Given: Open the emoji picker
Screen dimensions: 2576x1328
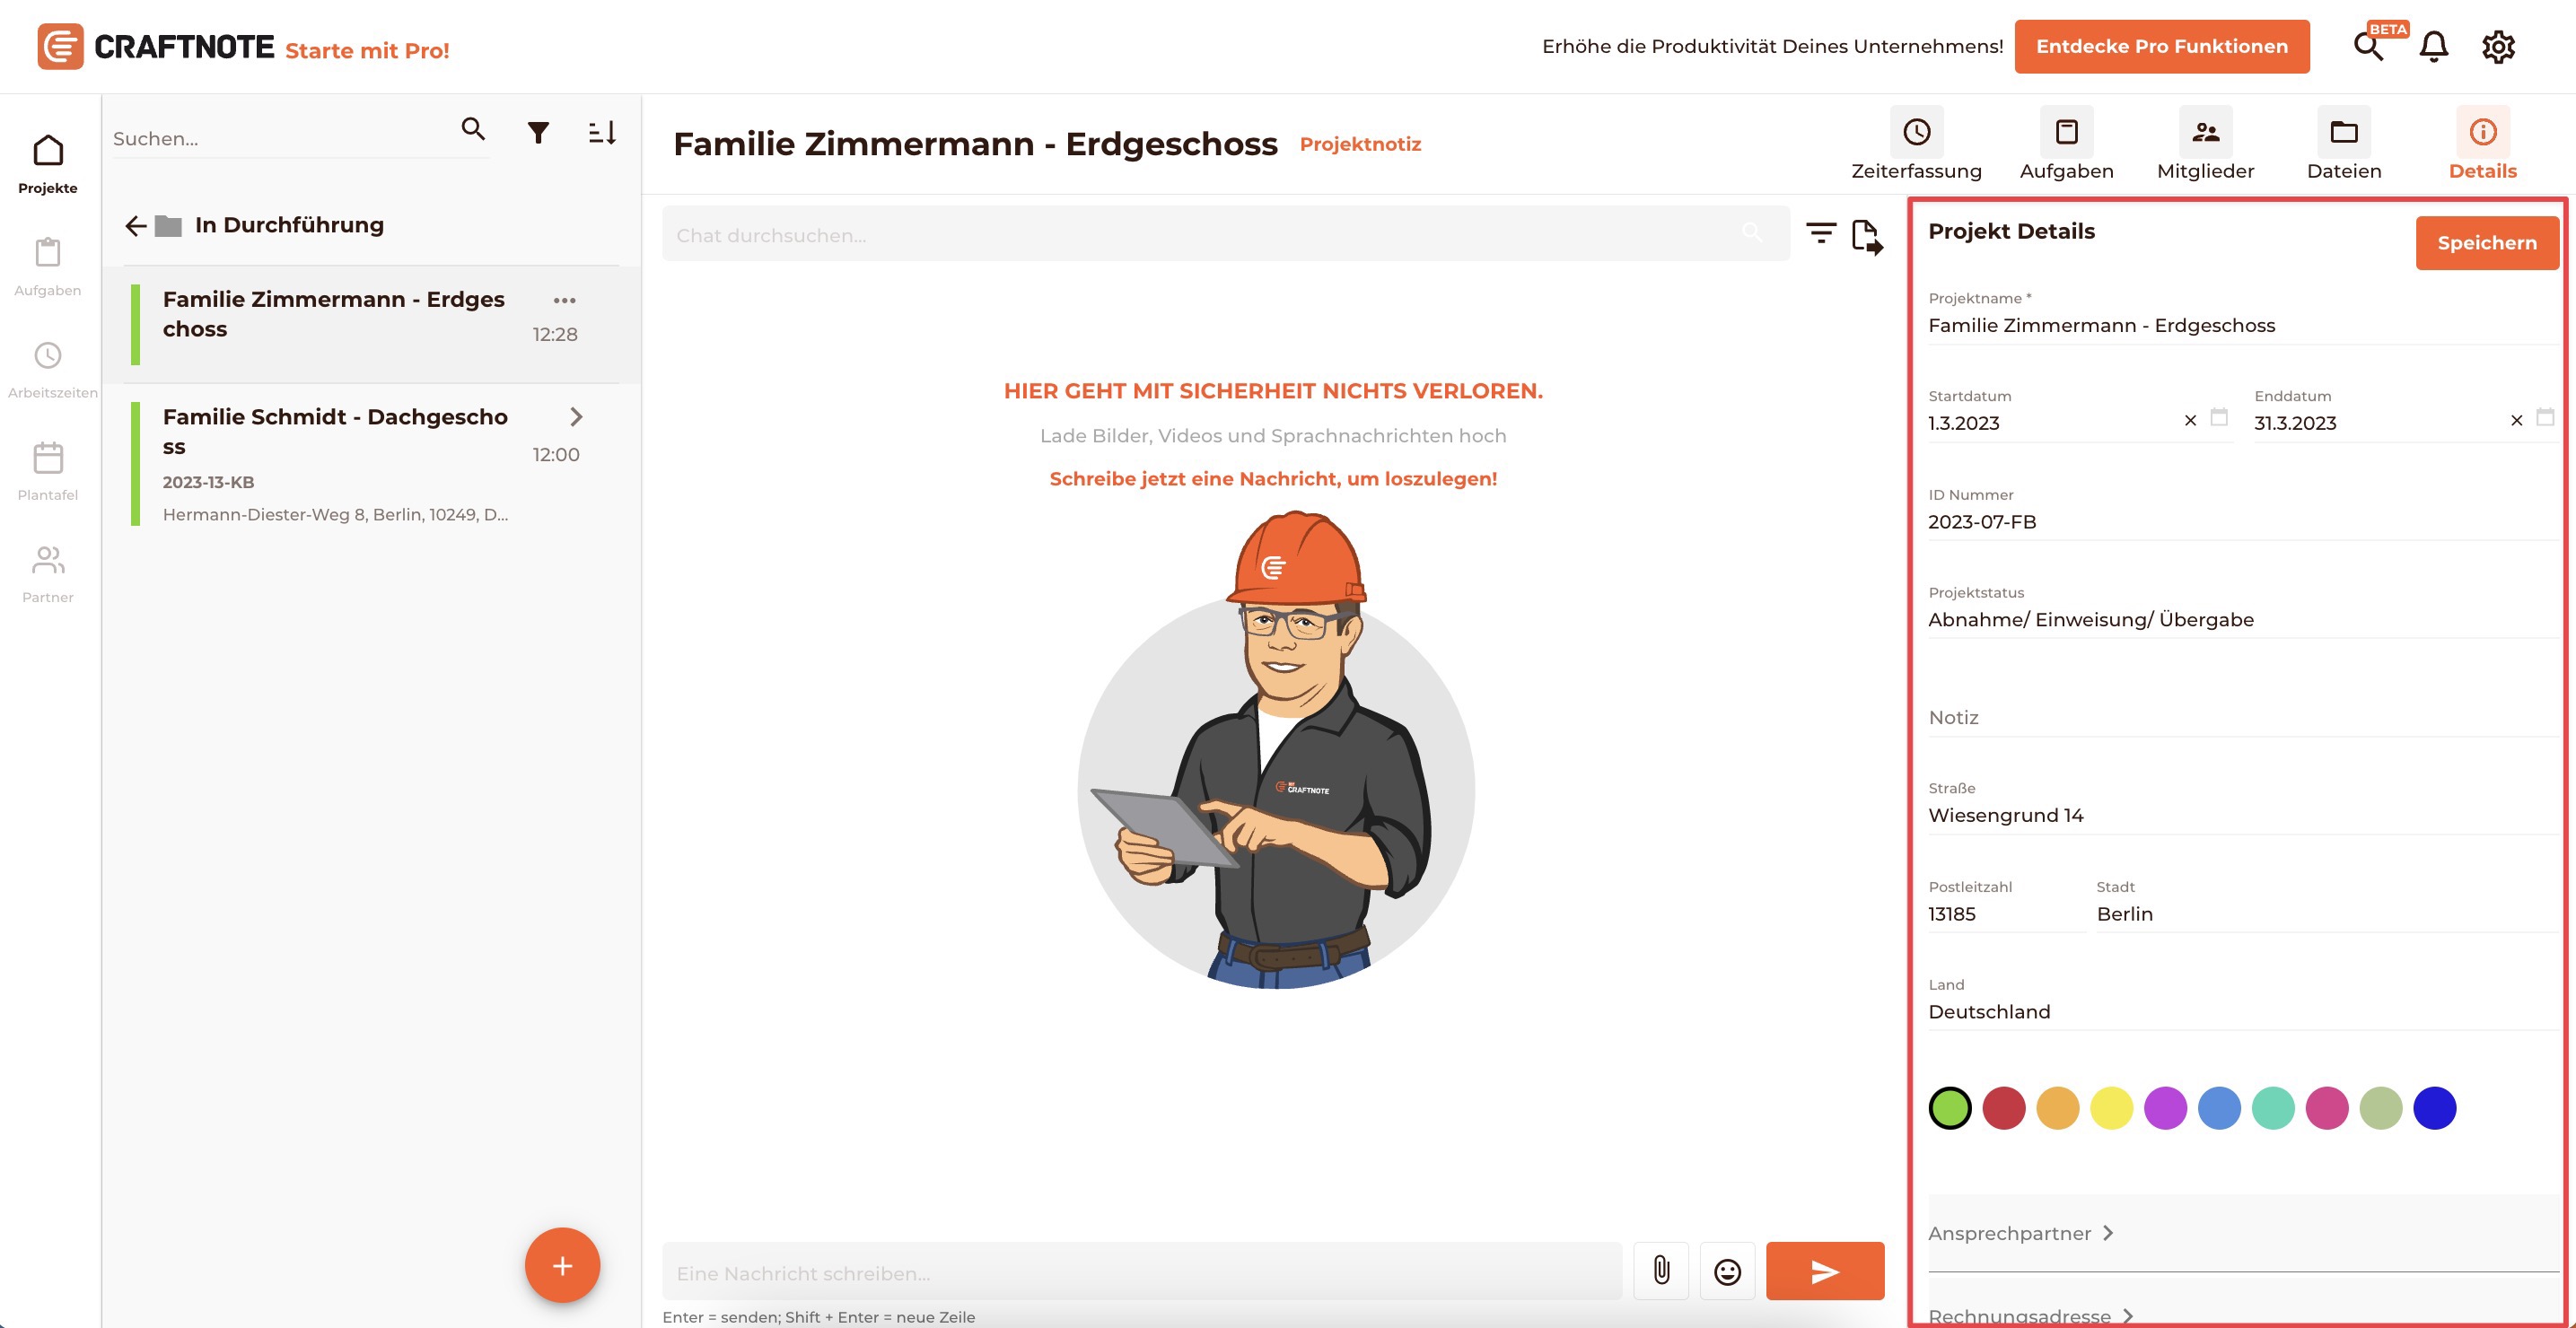Looking at the screenshot, I should coord(1727,1271).
